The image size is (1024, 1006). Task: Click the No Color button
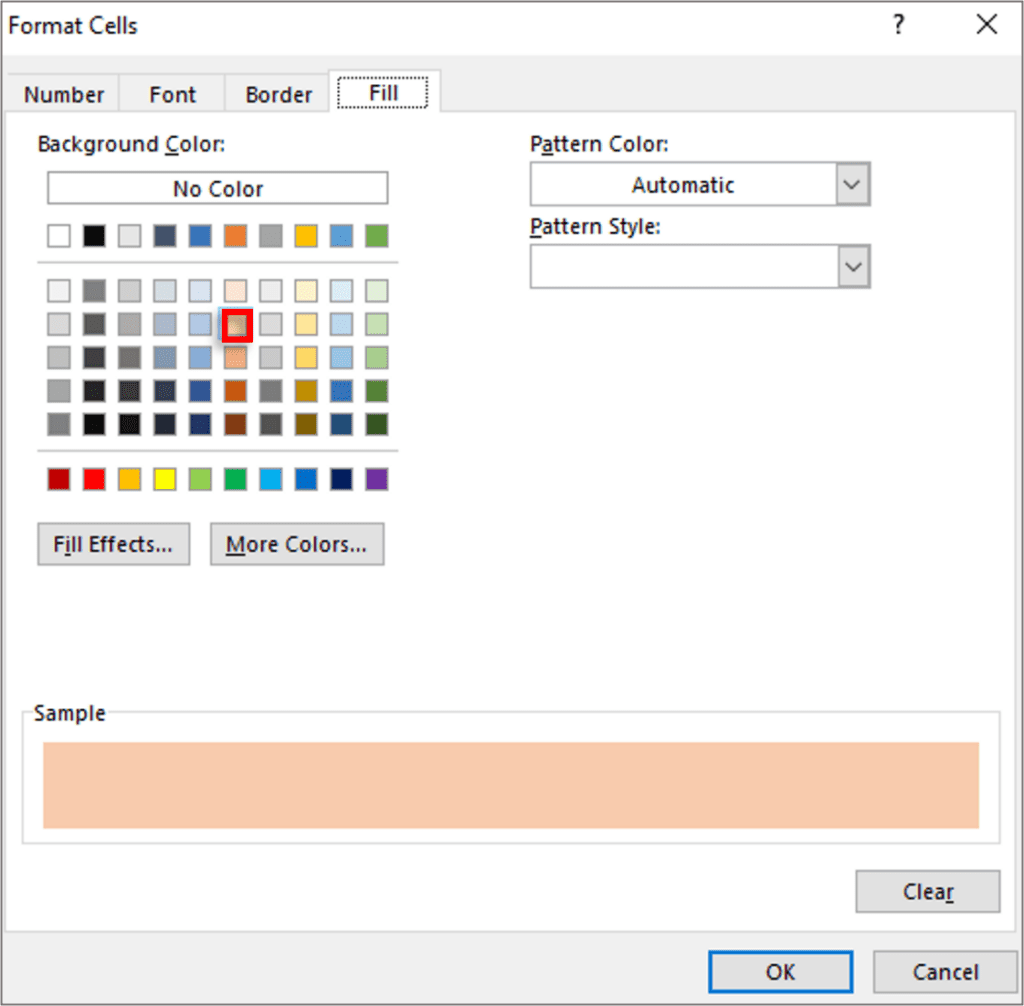coord(216,188)
